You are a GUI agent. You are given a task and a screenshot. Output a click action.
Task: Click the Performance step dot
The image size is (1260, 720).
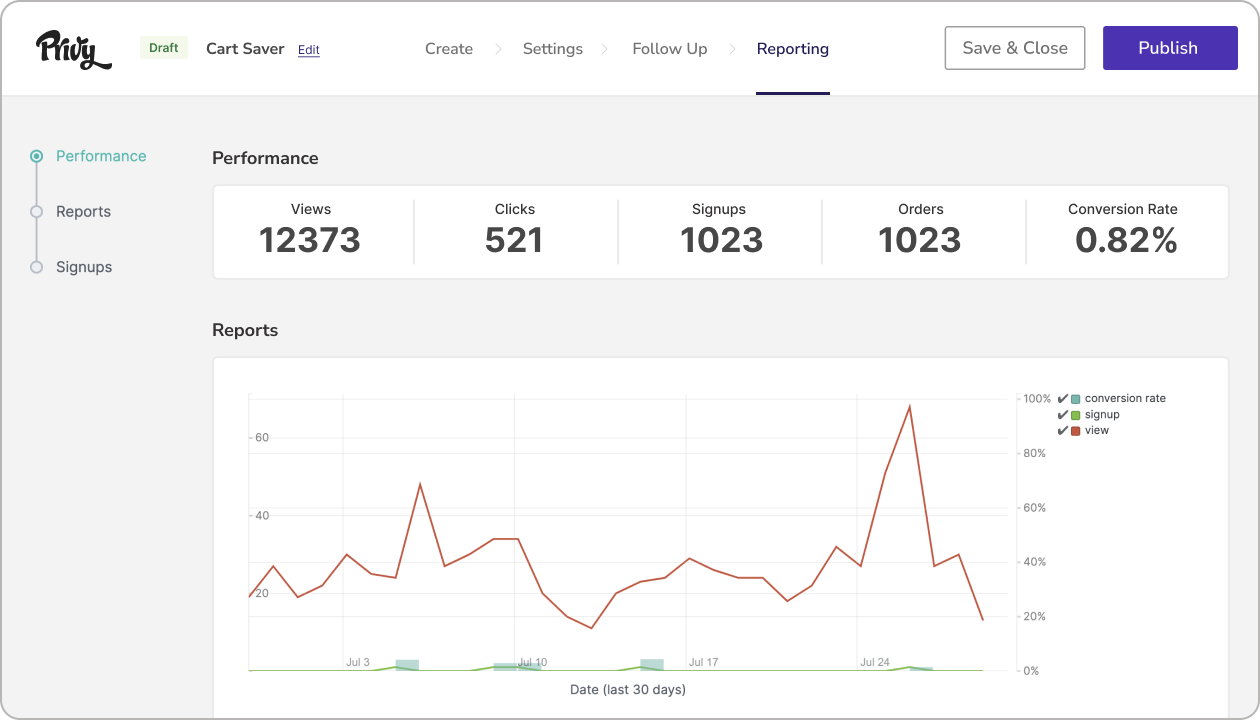tap(37, 156)
